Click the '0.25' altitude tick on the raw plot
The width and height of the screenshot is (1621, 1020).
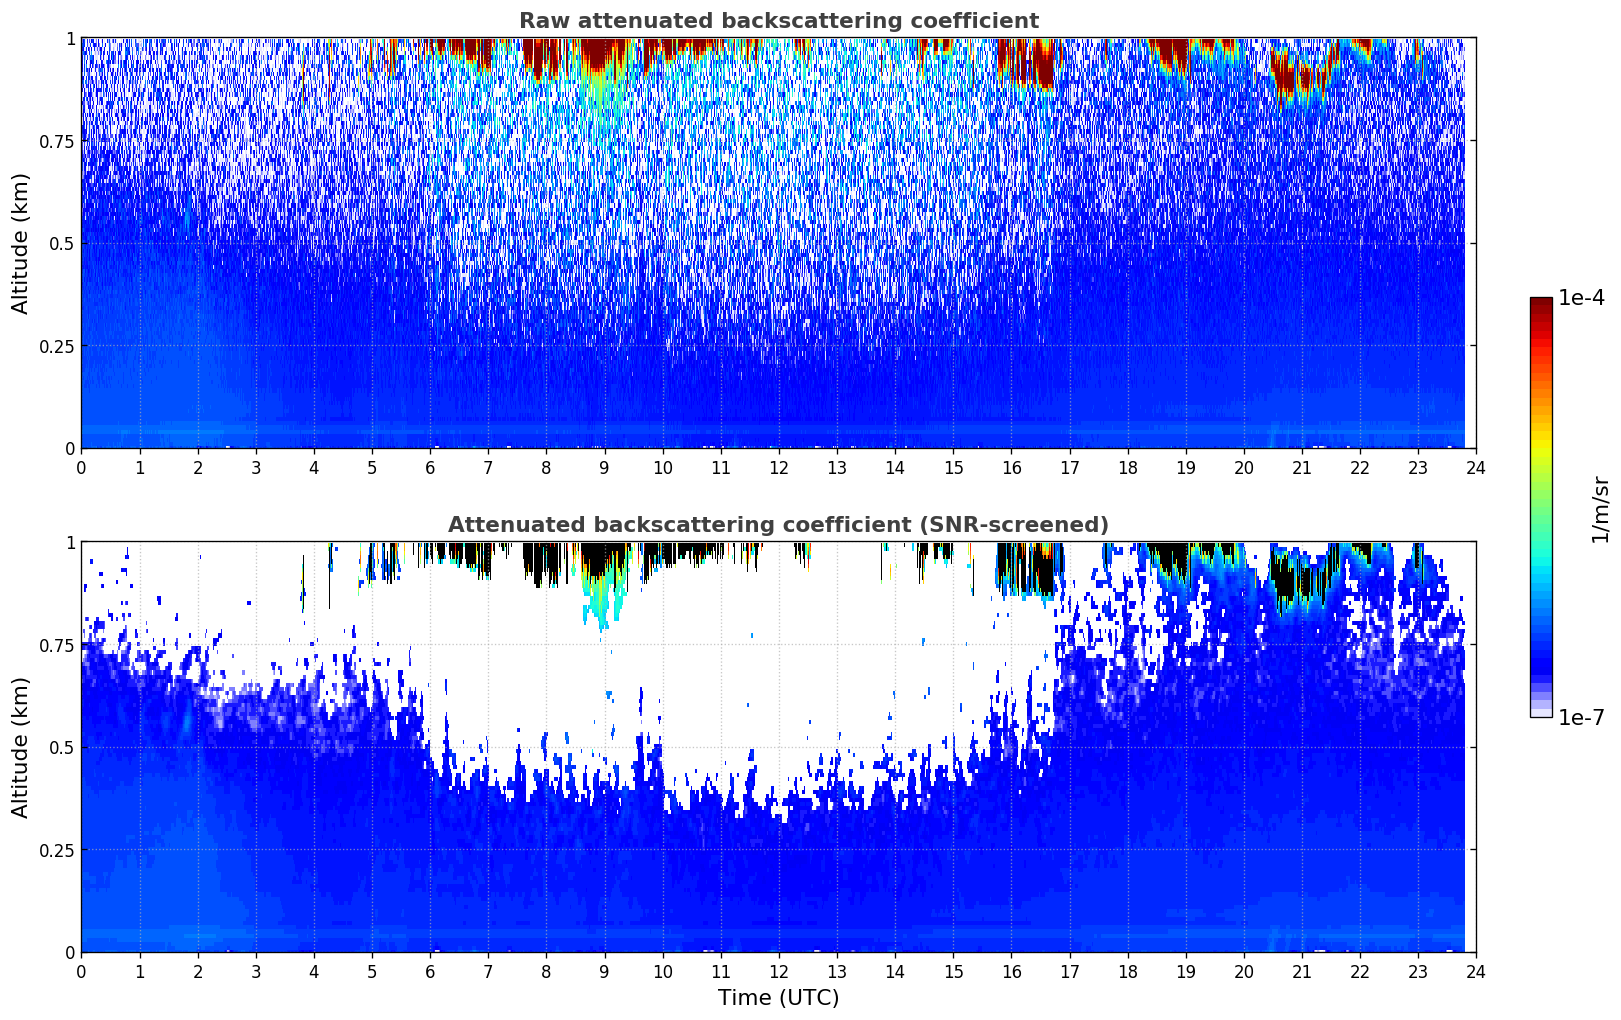(x=57, y=346)
